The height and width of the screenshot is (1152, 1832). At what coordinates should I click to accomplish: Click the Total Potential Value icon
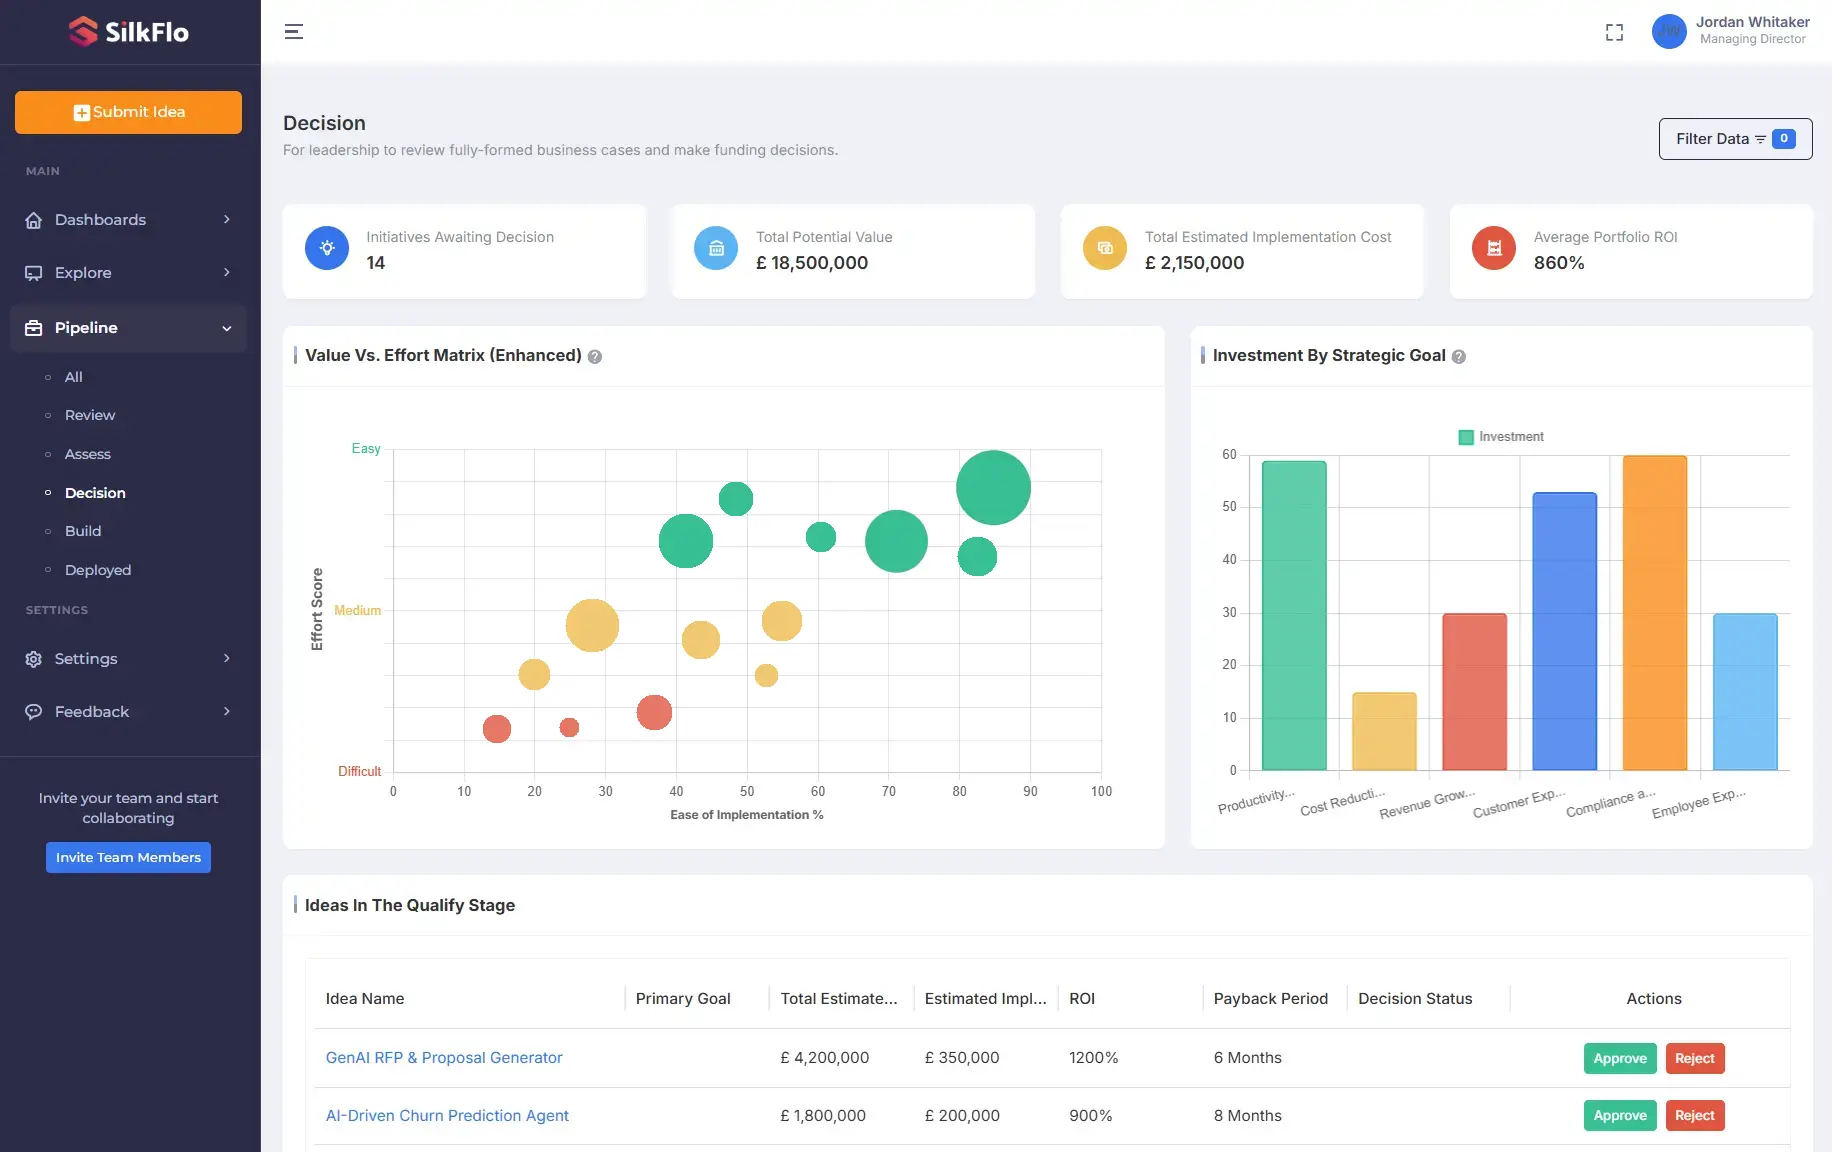coord(716,248)
